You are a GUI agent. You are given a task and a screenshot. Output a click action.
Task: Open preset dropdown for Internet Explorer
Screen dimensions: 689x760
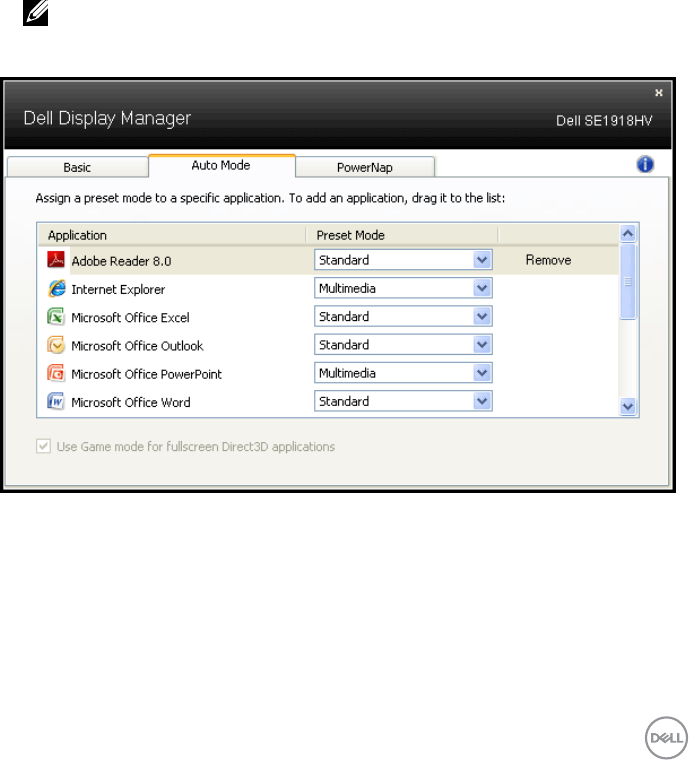click(x=403, y=288)
